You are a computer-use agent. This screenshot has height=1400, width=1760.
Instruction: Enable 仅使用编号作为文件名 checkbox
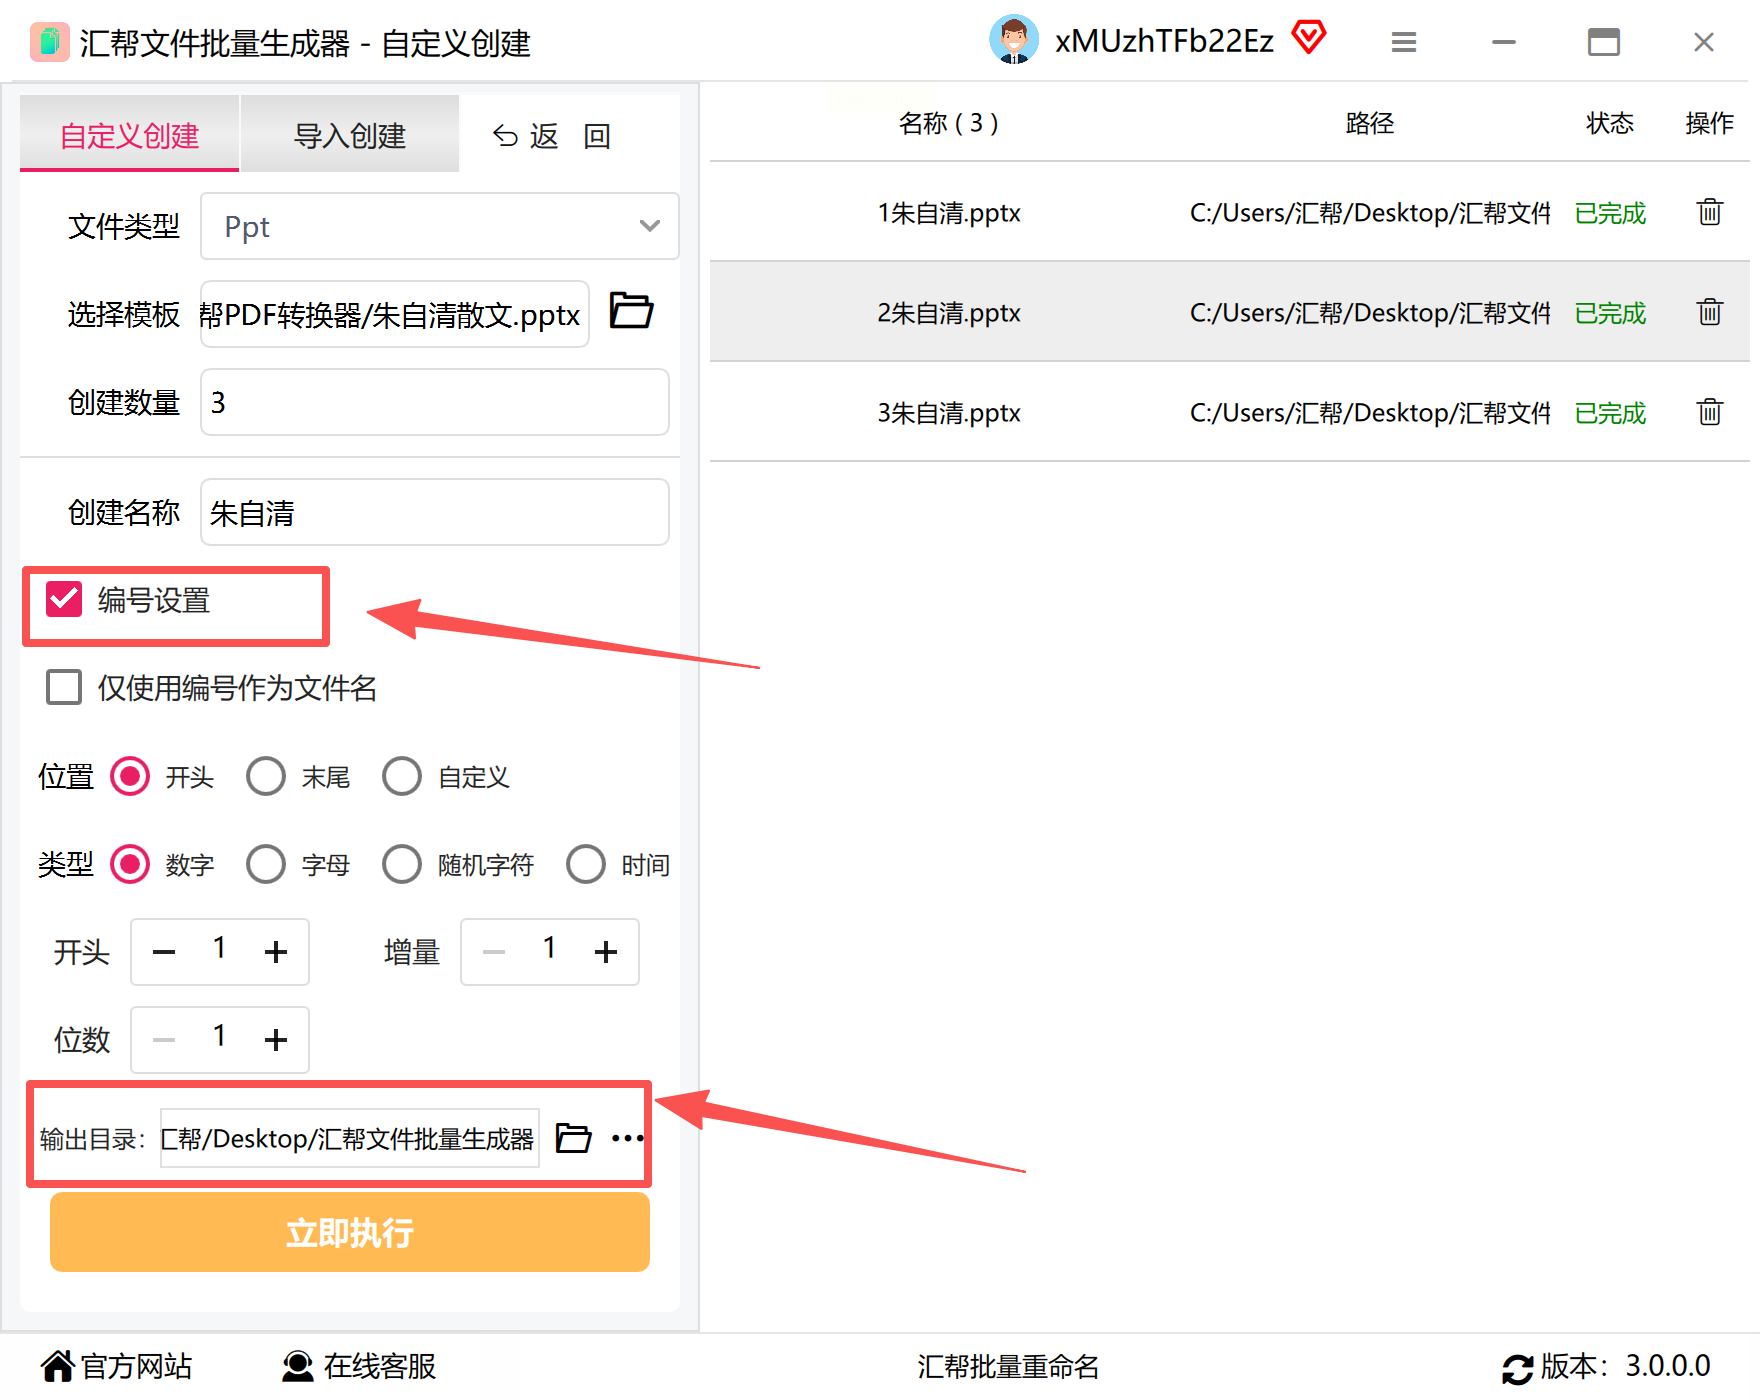coord(64,688)
